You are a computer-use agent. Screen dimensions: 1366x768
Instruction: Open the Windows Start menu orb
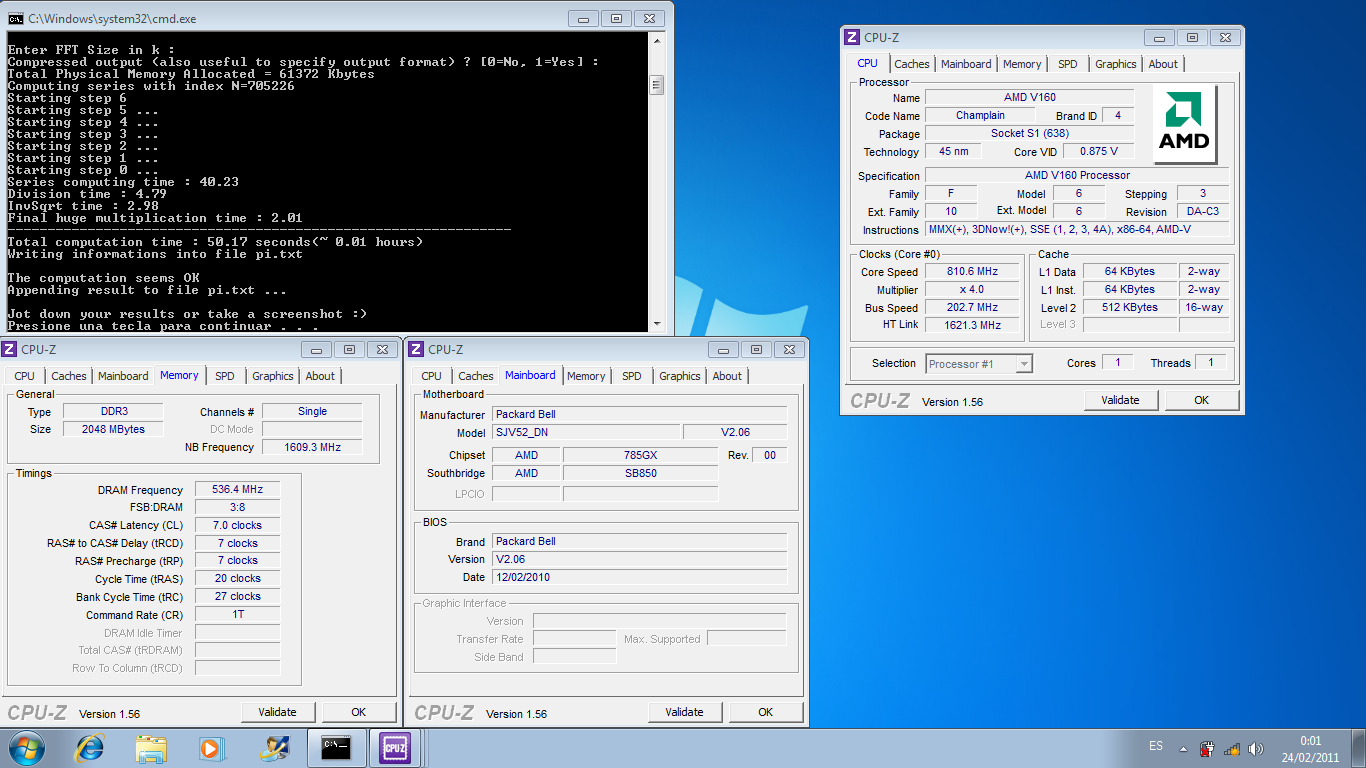click(27, 747)
